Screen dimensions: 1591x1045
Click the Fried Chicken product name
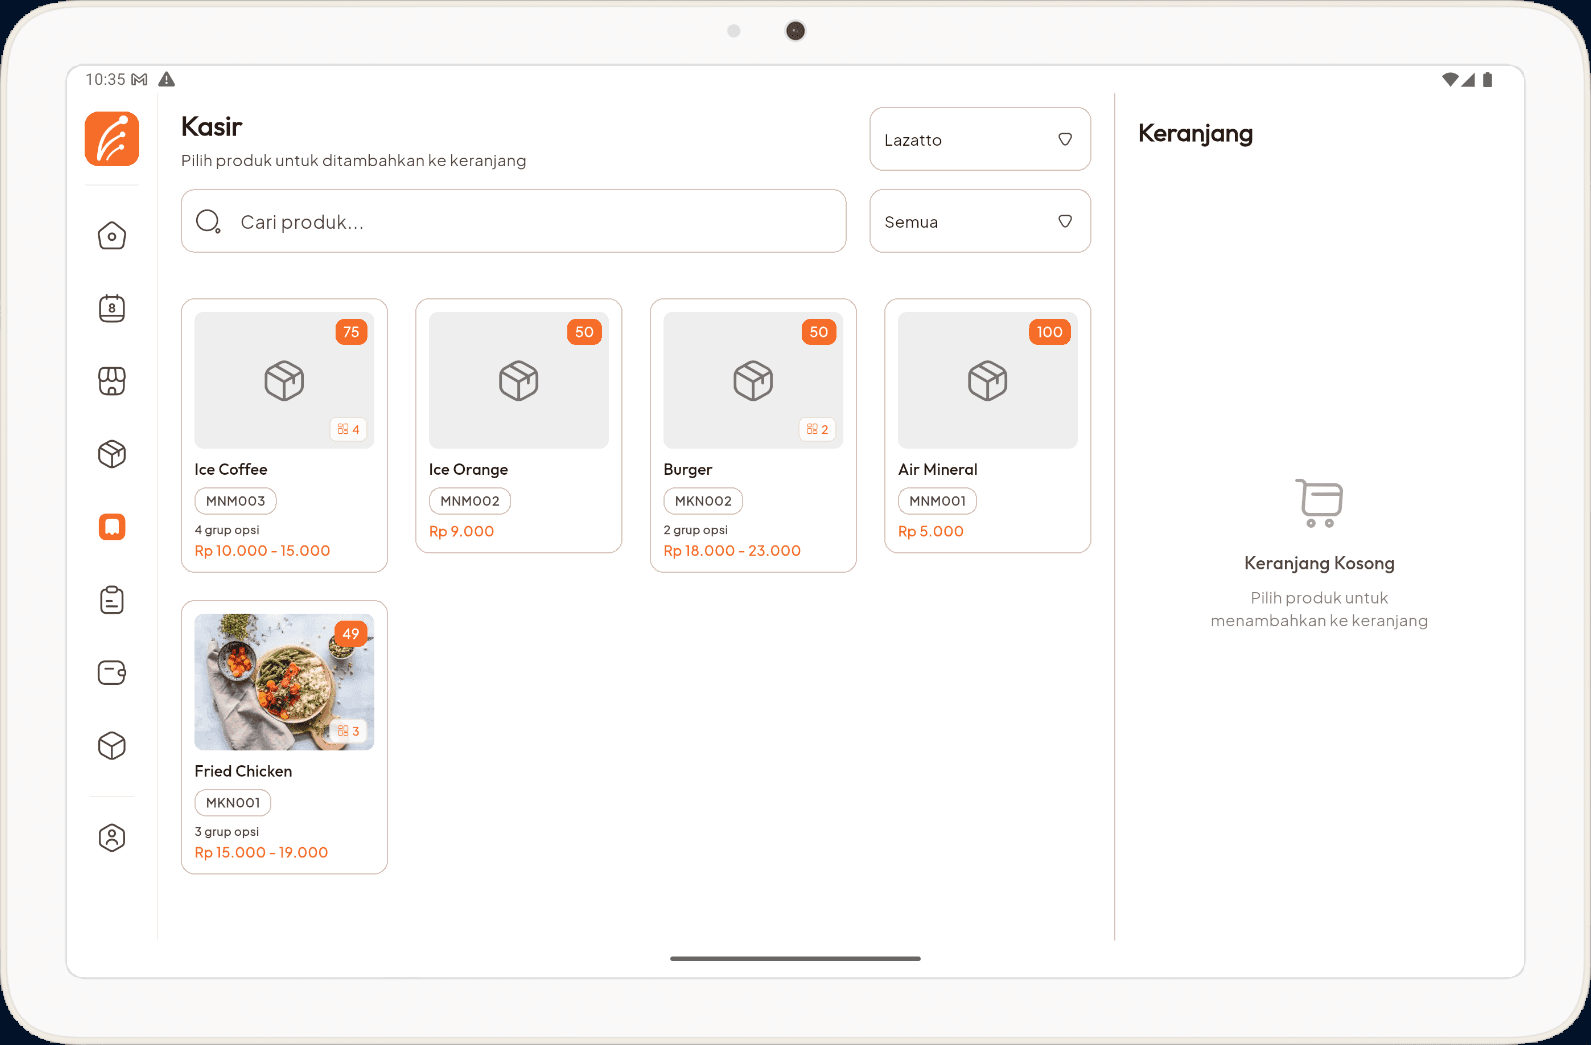tap(243, 772)
